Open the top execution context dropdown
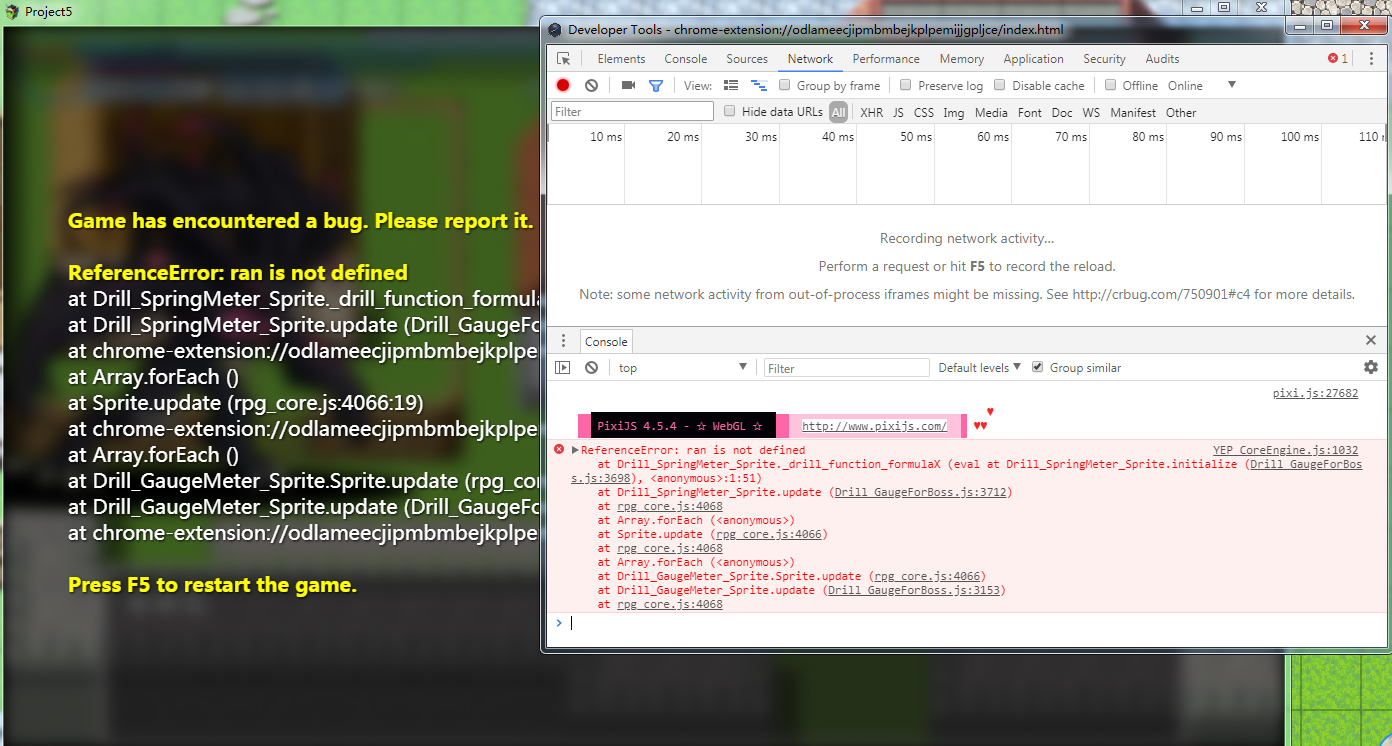The image size is (1392, 746). (683, 368)
